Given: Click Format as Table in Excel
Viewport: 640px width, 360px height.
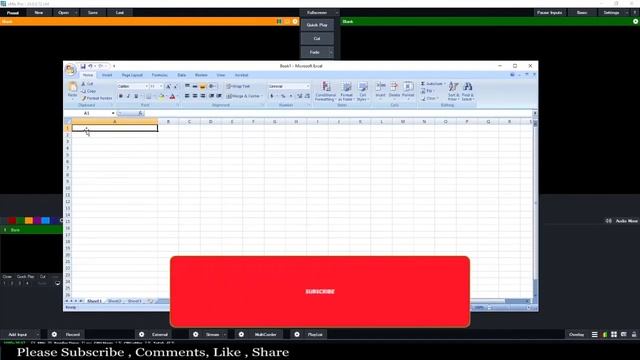Looking at the screenshot, I should (x=346, y=91).
